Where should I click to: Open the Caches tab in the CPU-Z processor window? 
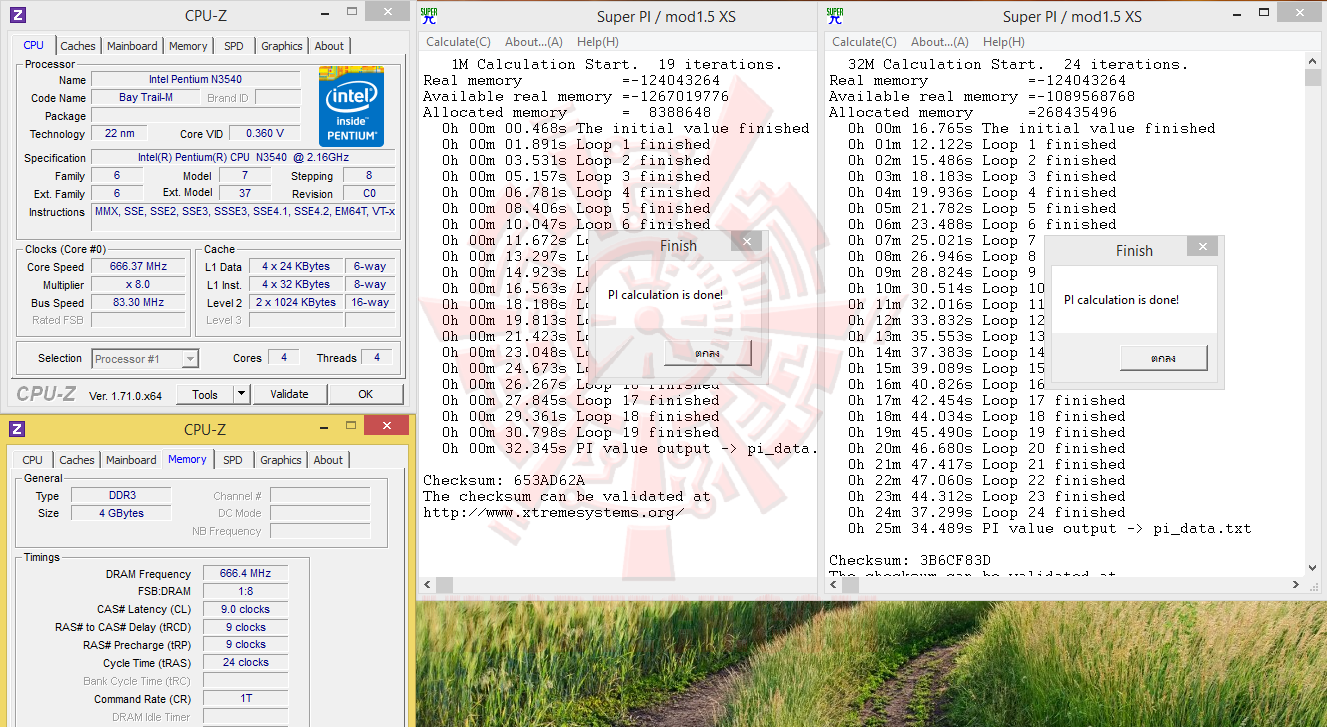pos(78,46)
